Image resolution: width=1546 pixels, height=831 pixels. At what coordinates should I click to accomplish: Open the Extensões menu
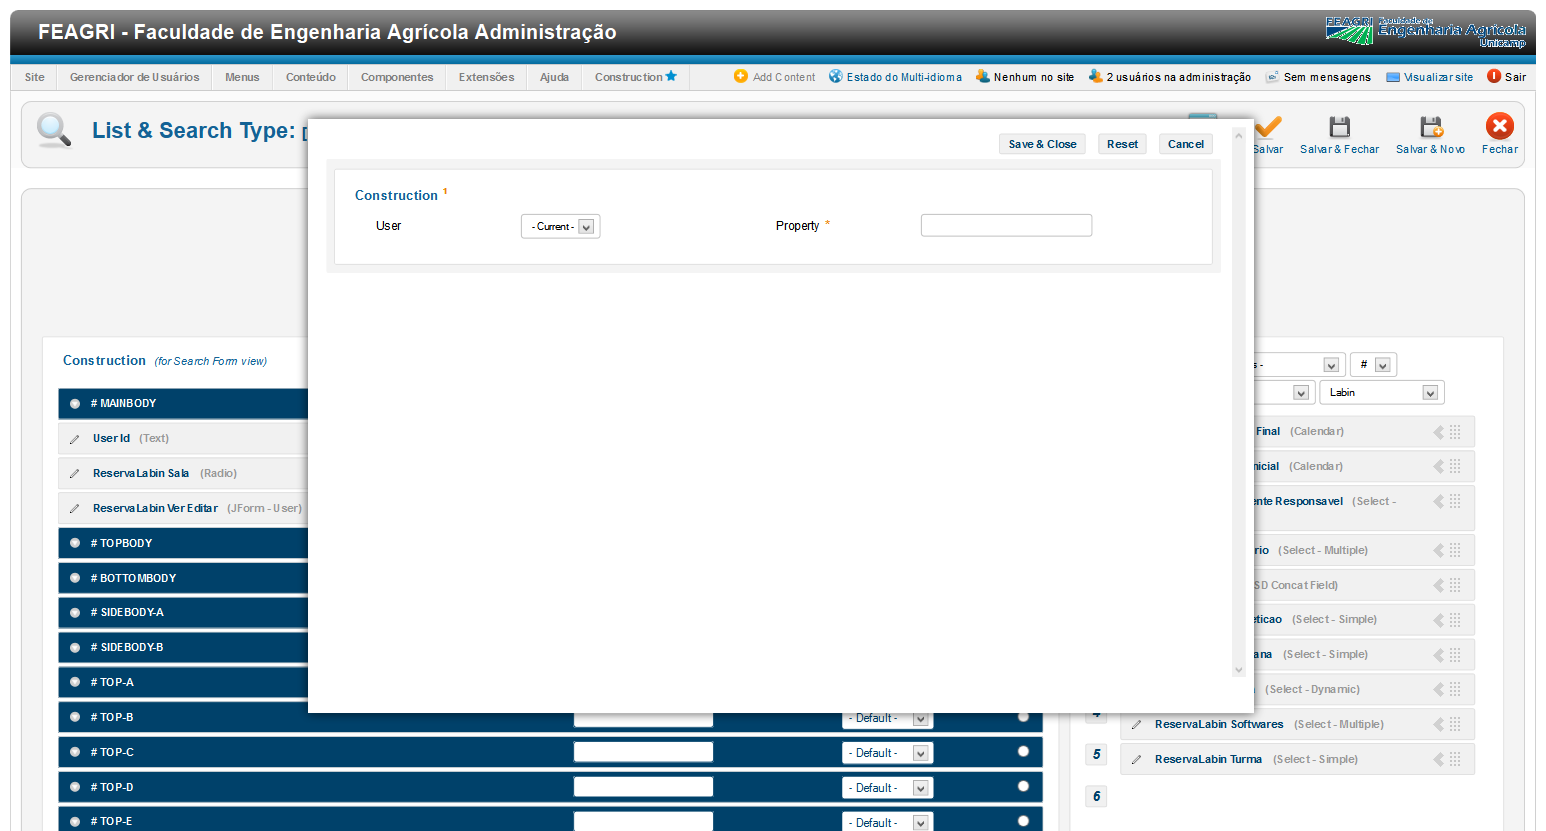click(x=486, y=77)
